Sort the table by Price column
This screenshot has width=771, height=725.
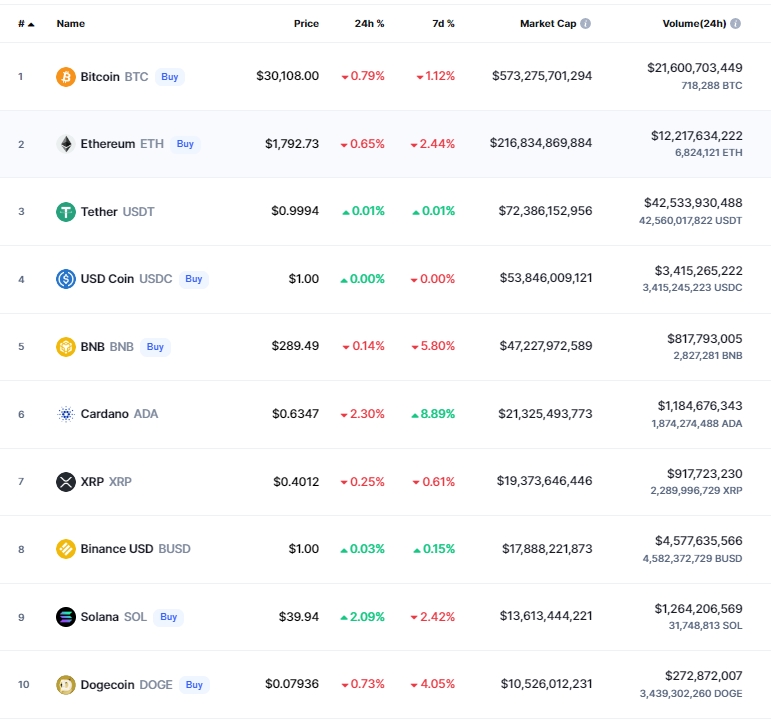[306, 23]
